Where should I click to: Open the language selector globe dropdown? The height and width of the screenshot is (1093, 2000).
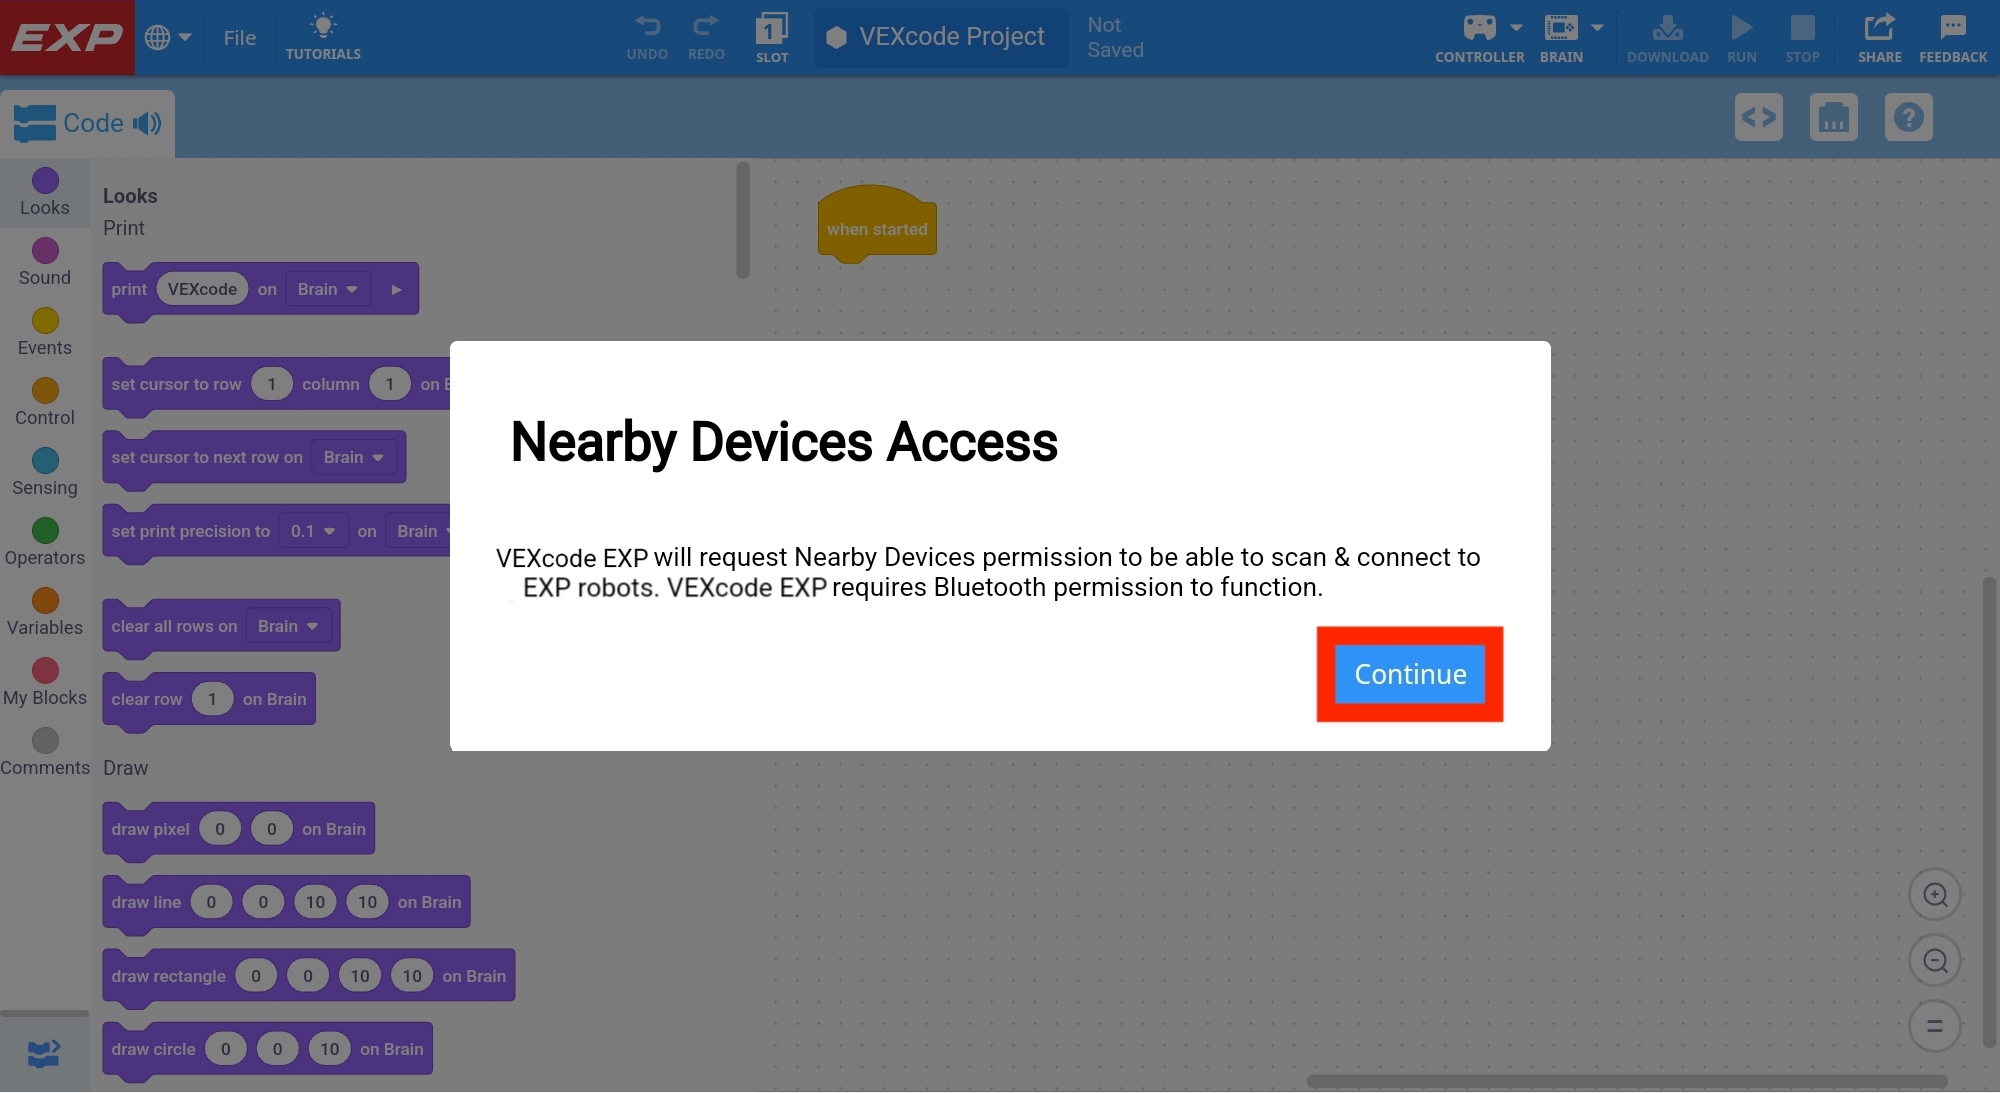point(169,37)
